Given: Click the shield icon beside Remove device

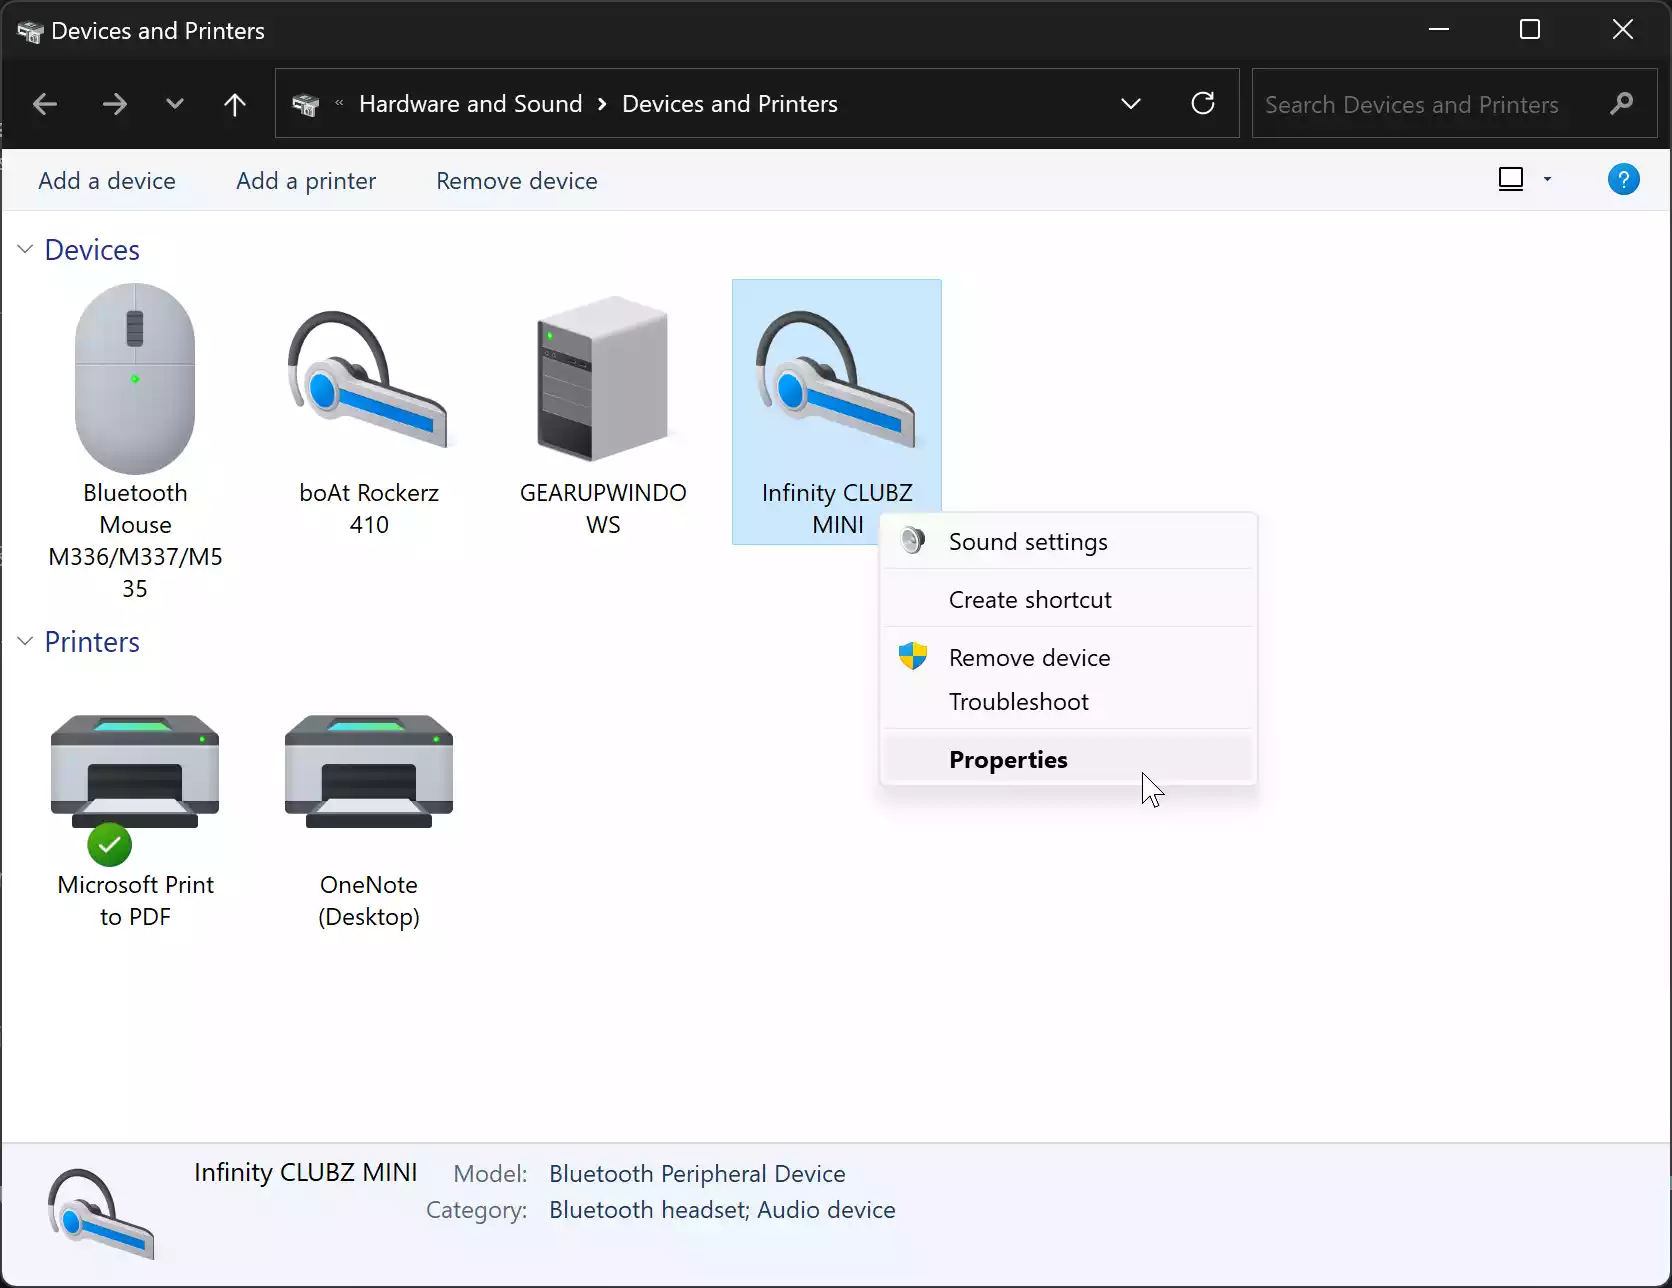Looking at the screenshot, I should pos(912,656).
